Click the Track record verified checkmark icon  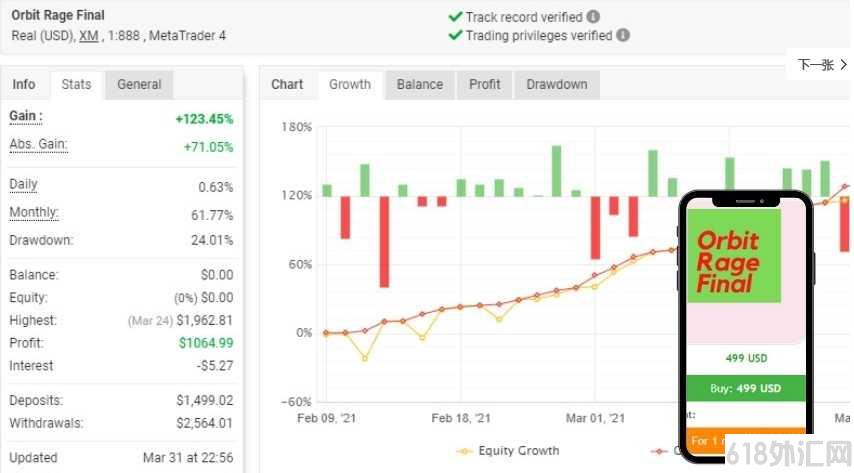pyautogui.click(x=456, y=17)
